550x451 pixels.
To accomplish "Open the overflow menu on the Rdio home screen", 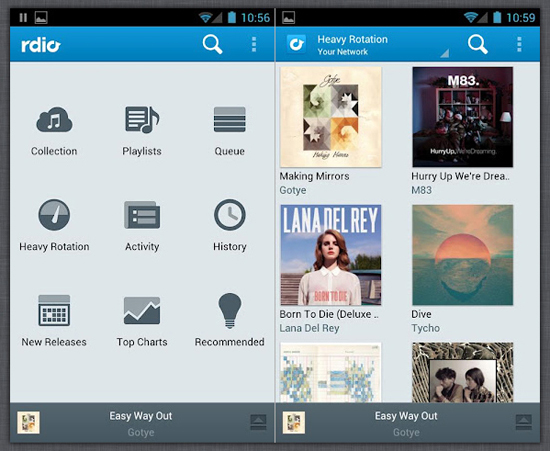I will (x=254, y=45).
